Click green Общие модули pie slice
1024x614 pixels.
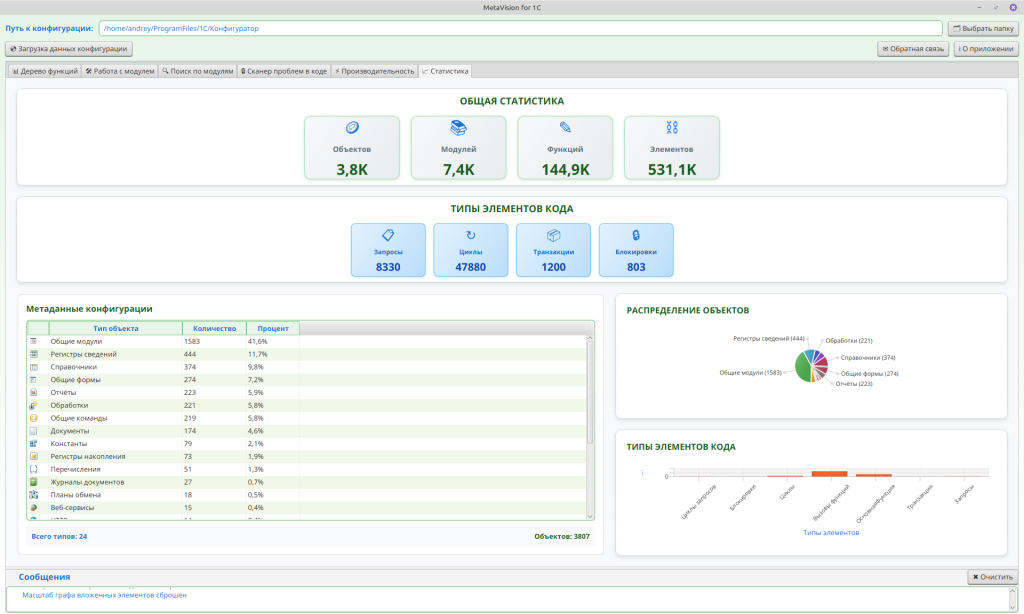click(801, 367)
